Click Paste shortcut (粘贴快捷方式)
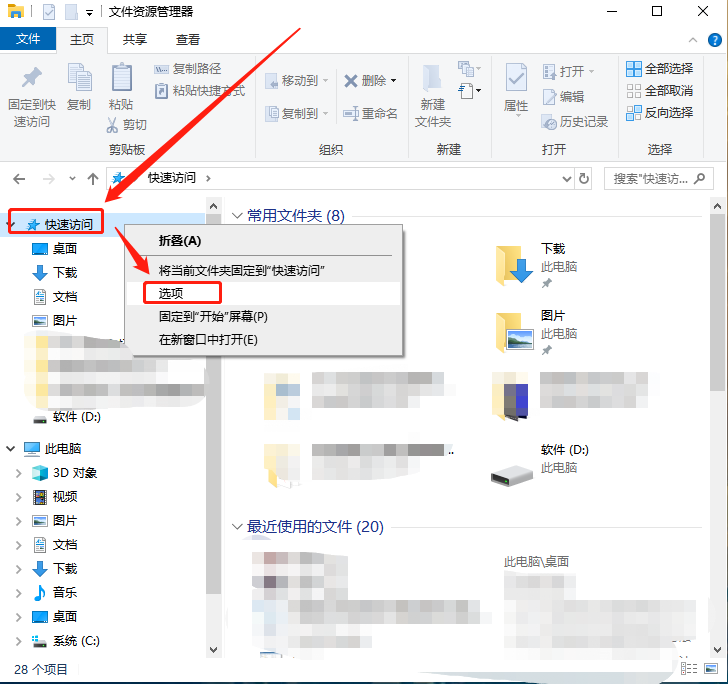This screenshot has height=684, width=728. click(x=200, y=90)
